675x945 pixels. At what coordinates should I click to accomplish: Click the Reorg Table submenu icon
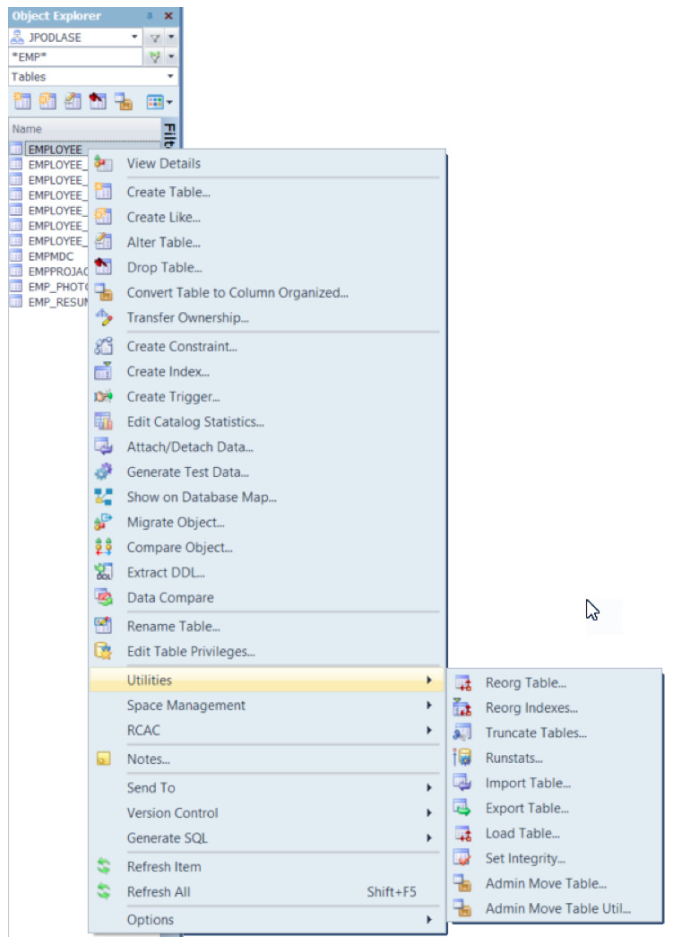click(x=462, y=683)
